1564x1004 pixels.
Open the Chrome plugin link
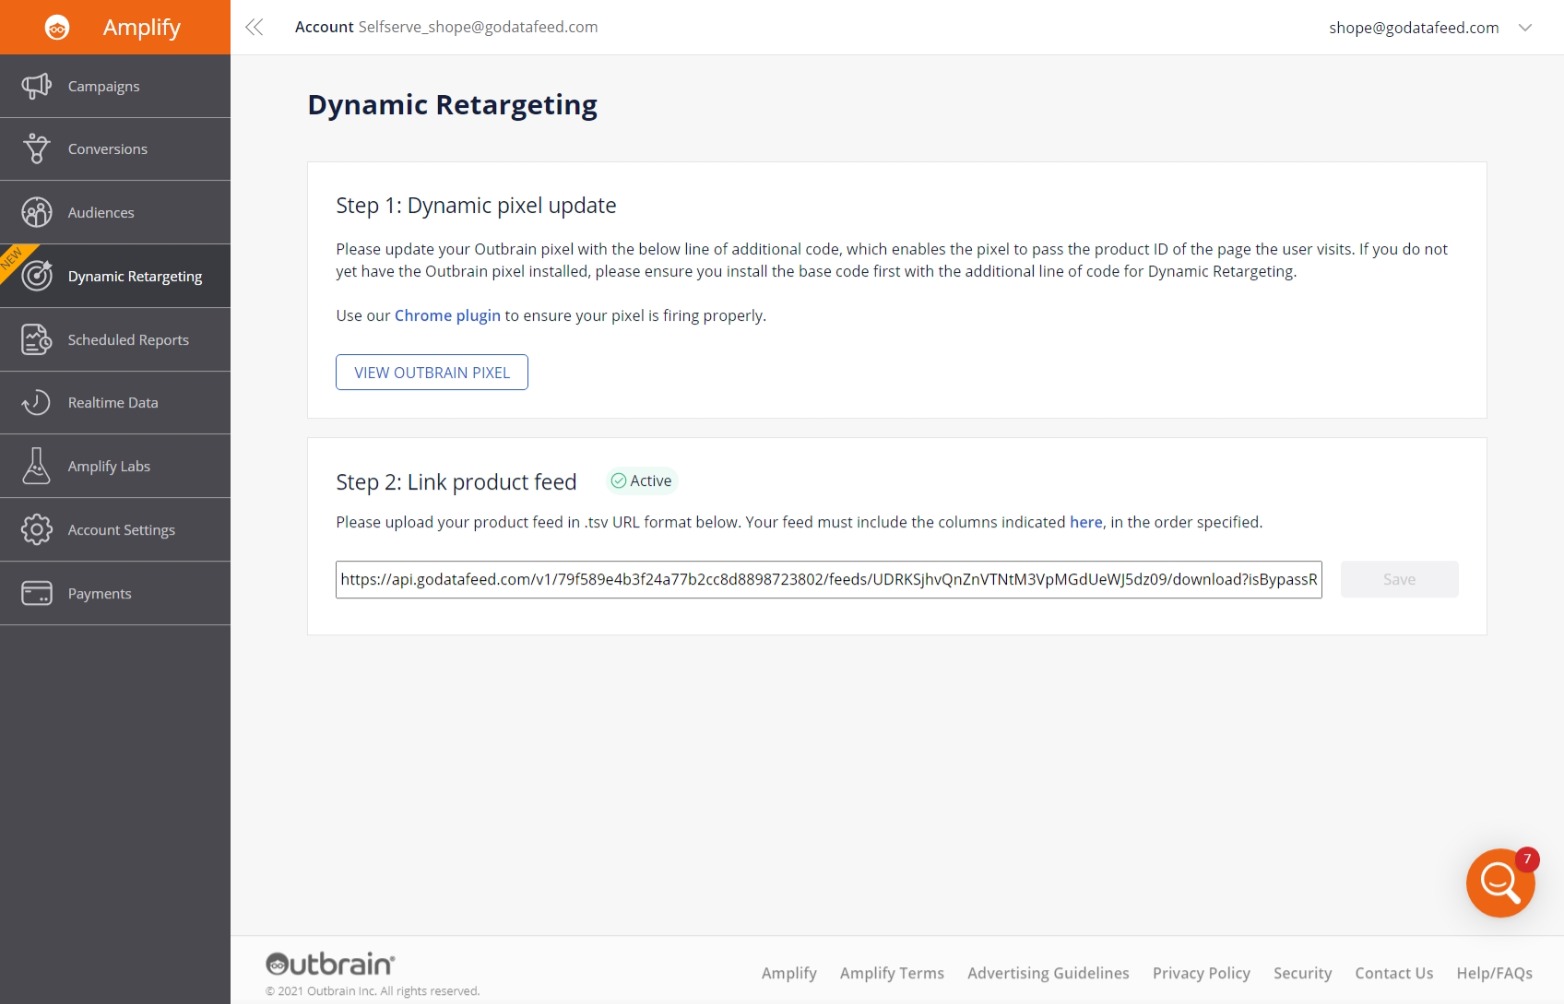coord(447,315)
